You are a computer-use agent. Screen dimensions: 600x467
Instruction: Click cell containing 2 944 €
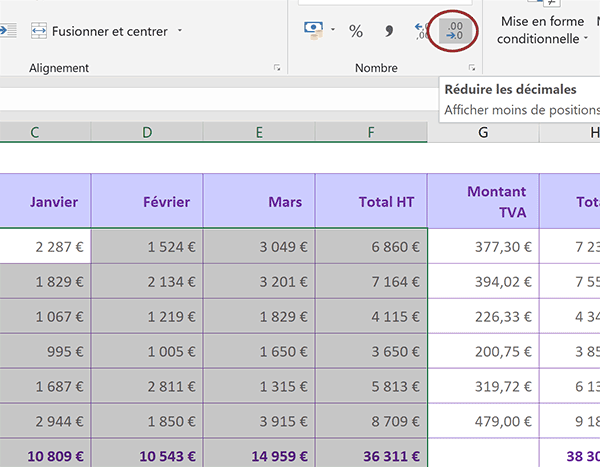click(45, 421)
